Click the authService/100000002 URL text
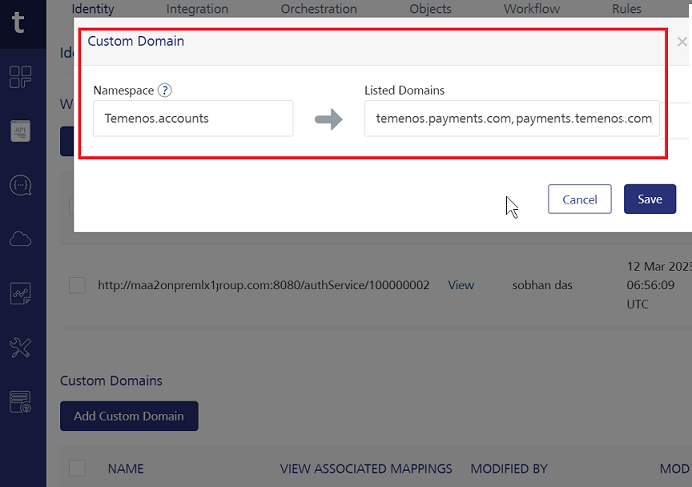Image resolution: width=692 pixels, height=487 pixels. [263, 285]
